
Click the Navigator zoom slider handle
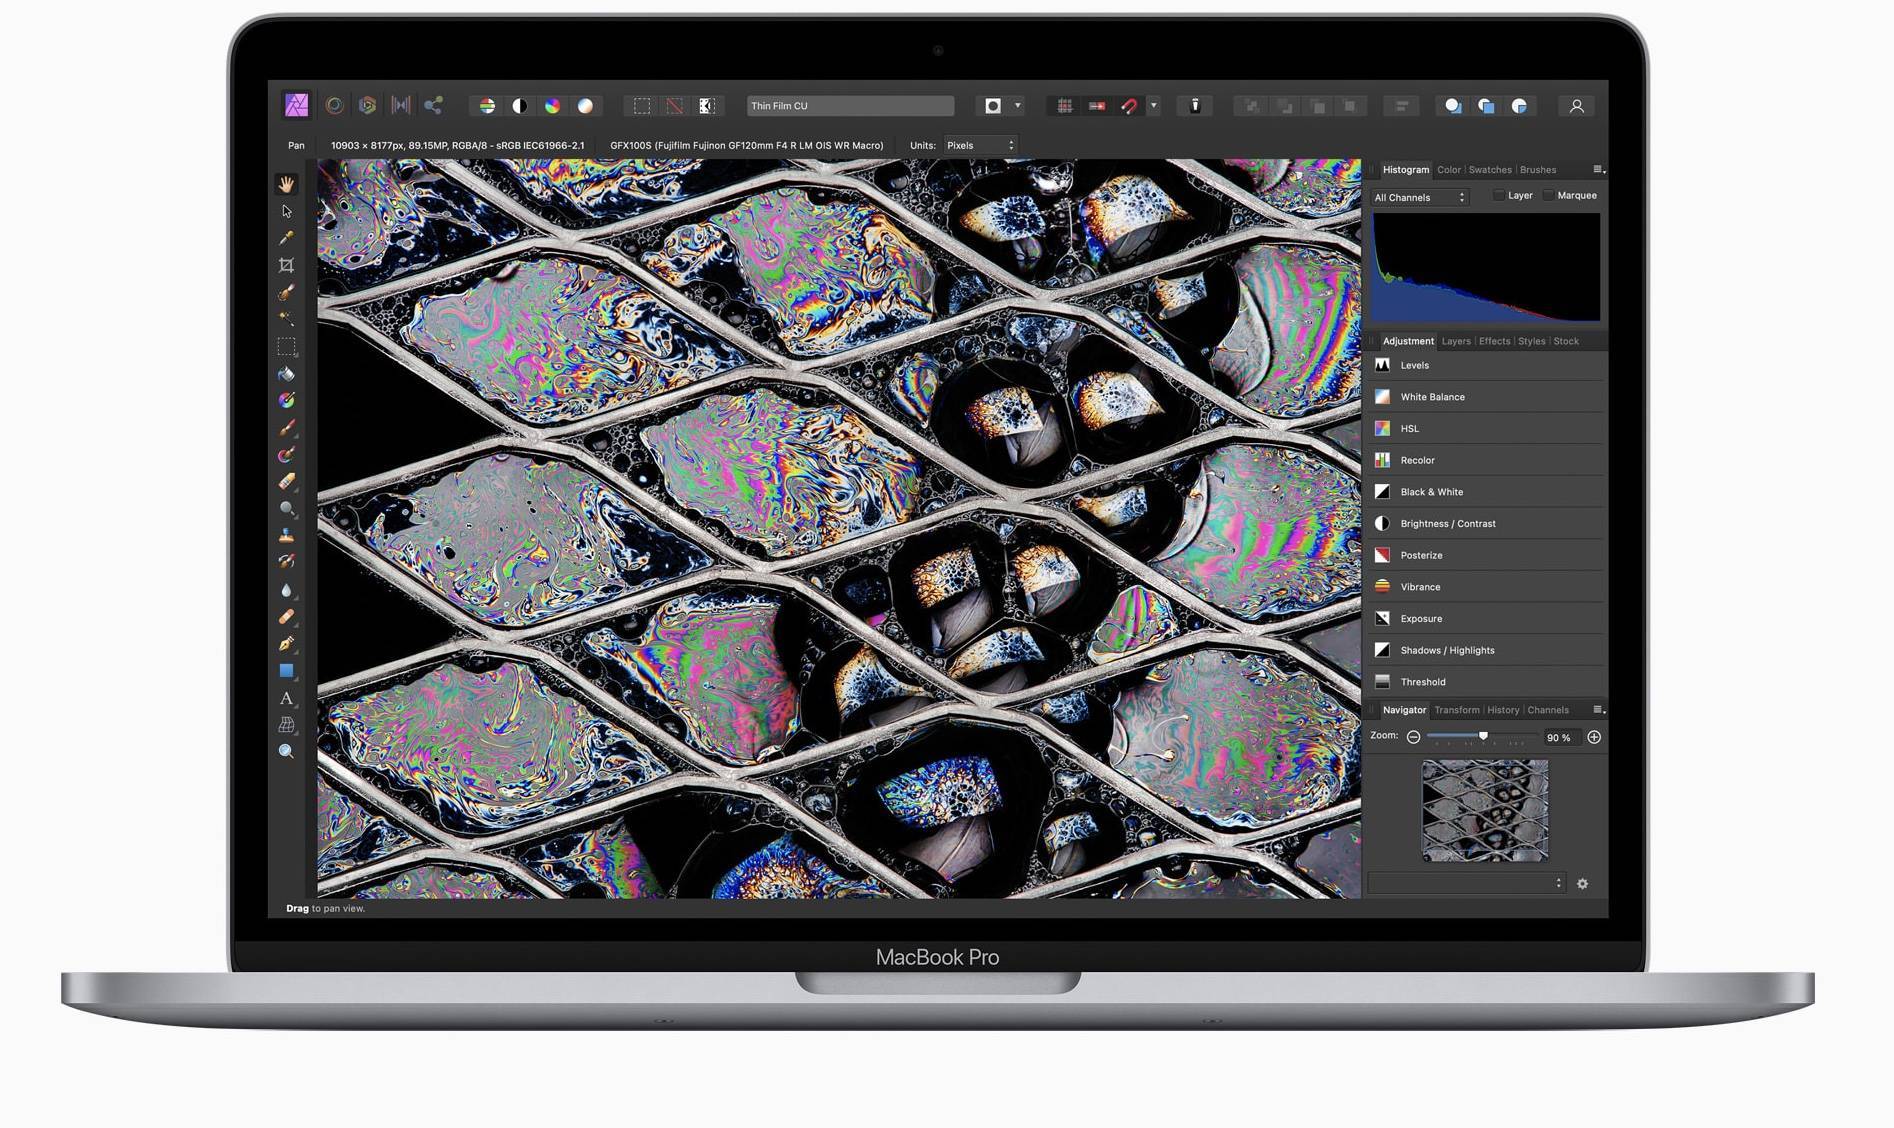[x=1483, y=736]
